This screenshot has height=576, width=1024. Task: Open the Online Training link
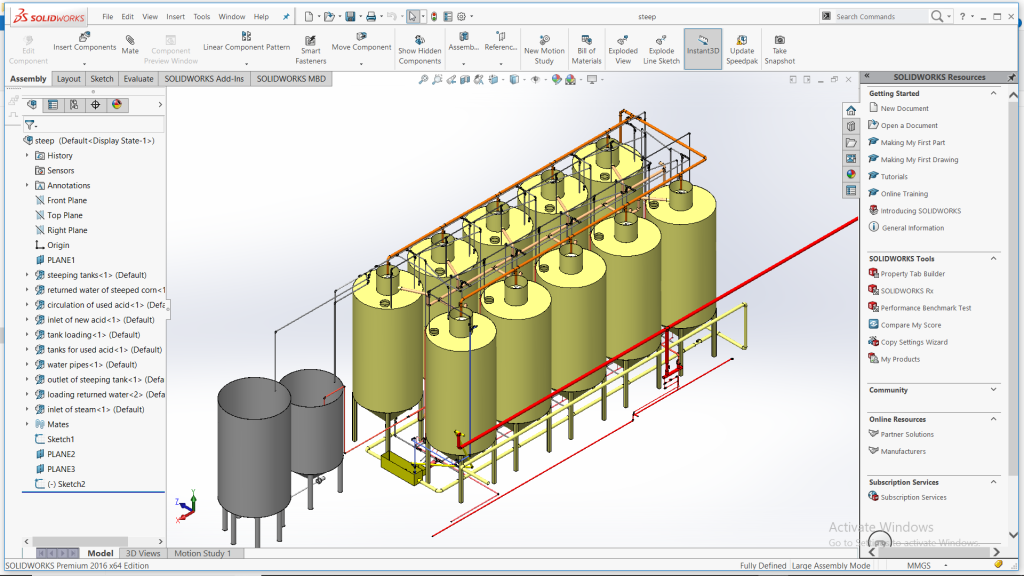point(903,194)
